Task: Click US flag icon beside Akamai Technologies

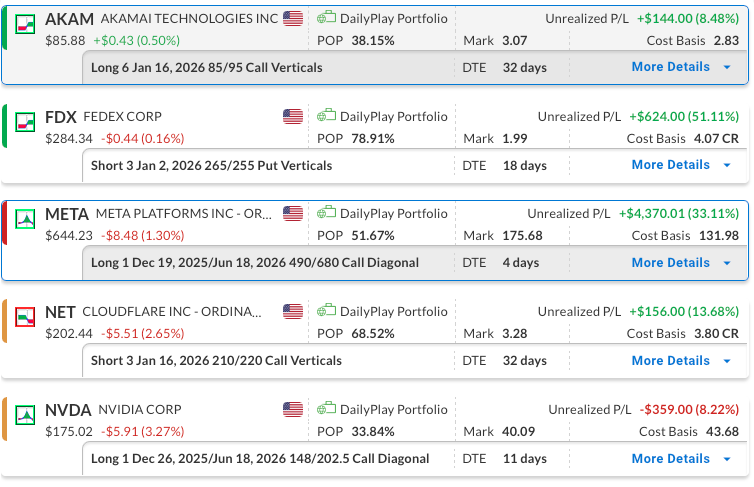Action: click(293, 19)
